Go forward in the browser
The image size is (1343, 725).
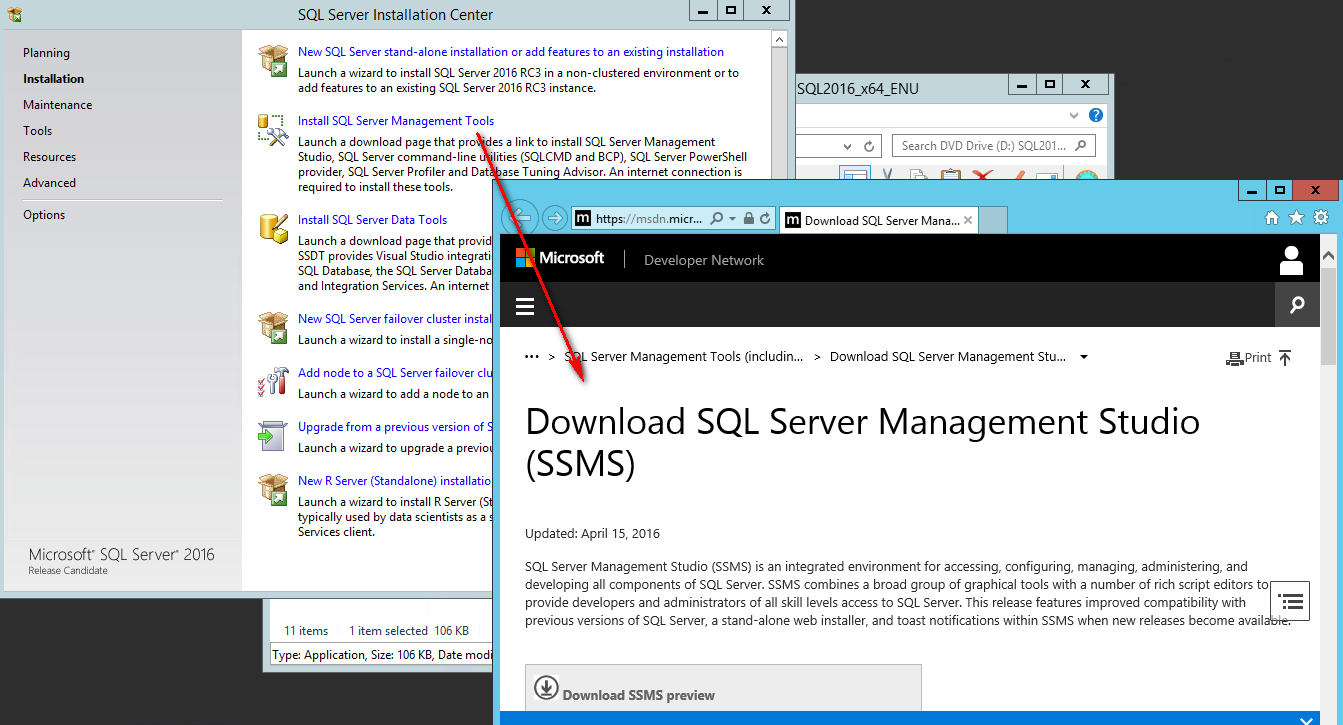554,218
